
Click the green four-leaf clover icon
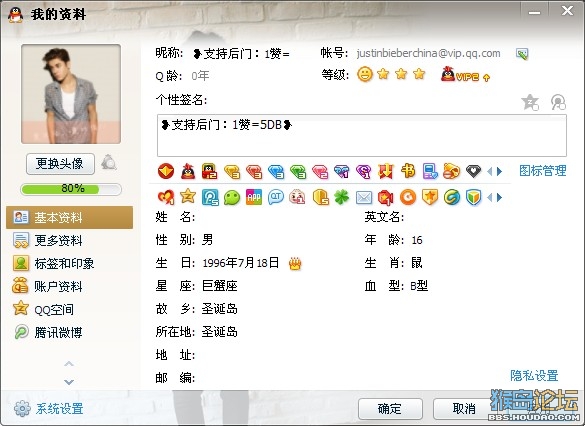[342, 197]
